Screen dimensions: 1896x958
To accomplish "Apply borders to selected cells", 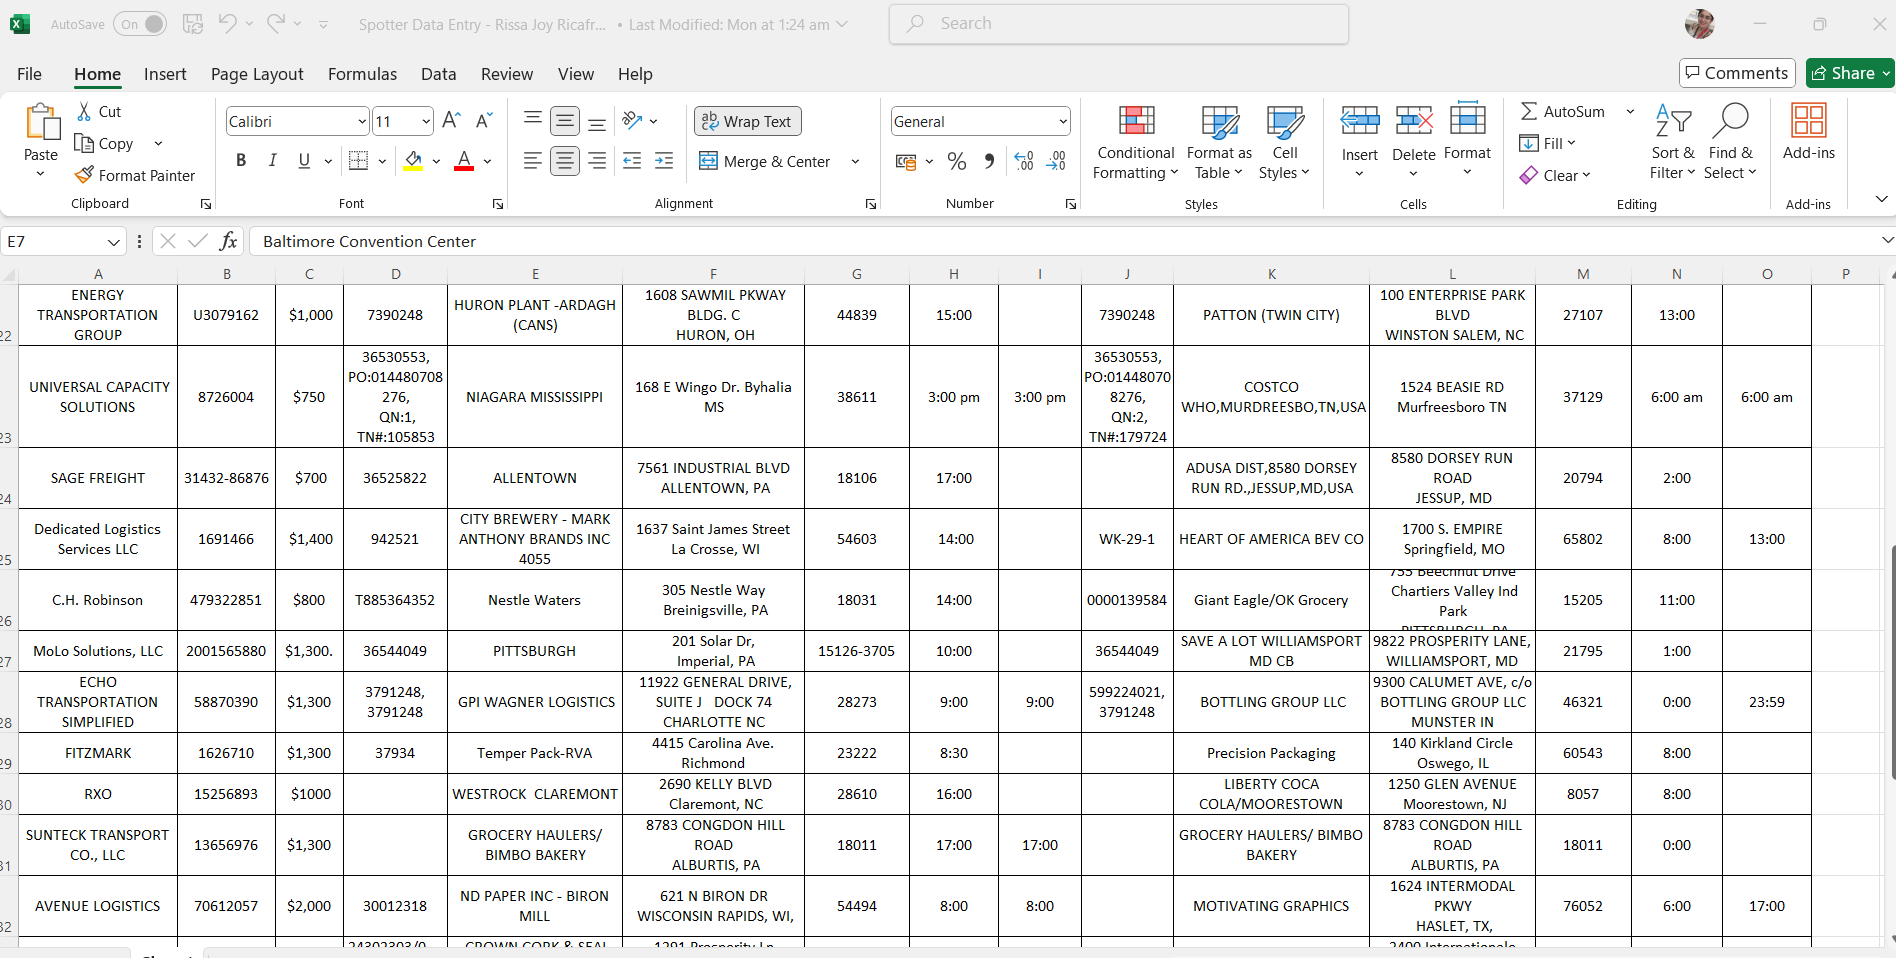I will click(x=358, y=160).
